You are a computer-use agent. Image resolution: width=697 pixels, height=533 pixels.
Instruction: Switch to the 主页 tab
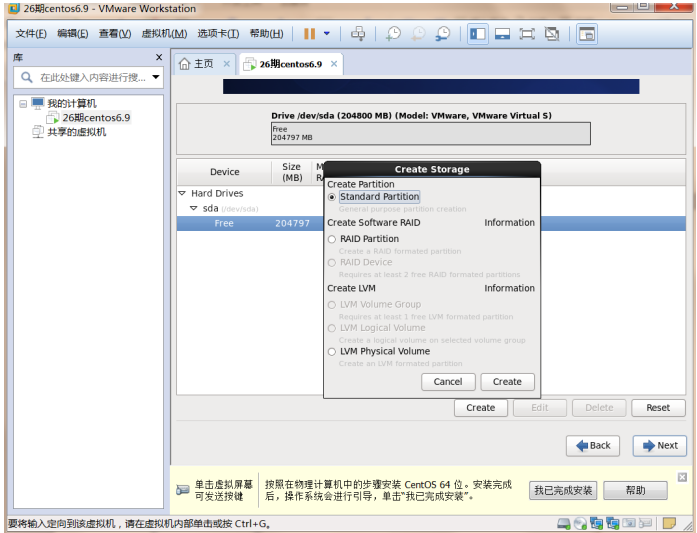point(204,64)
